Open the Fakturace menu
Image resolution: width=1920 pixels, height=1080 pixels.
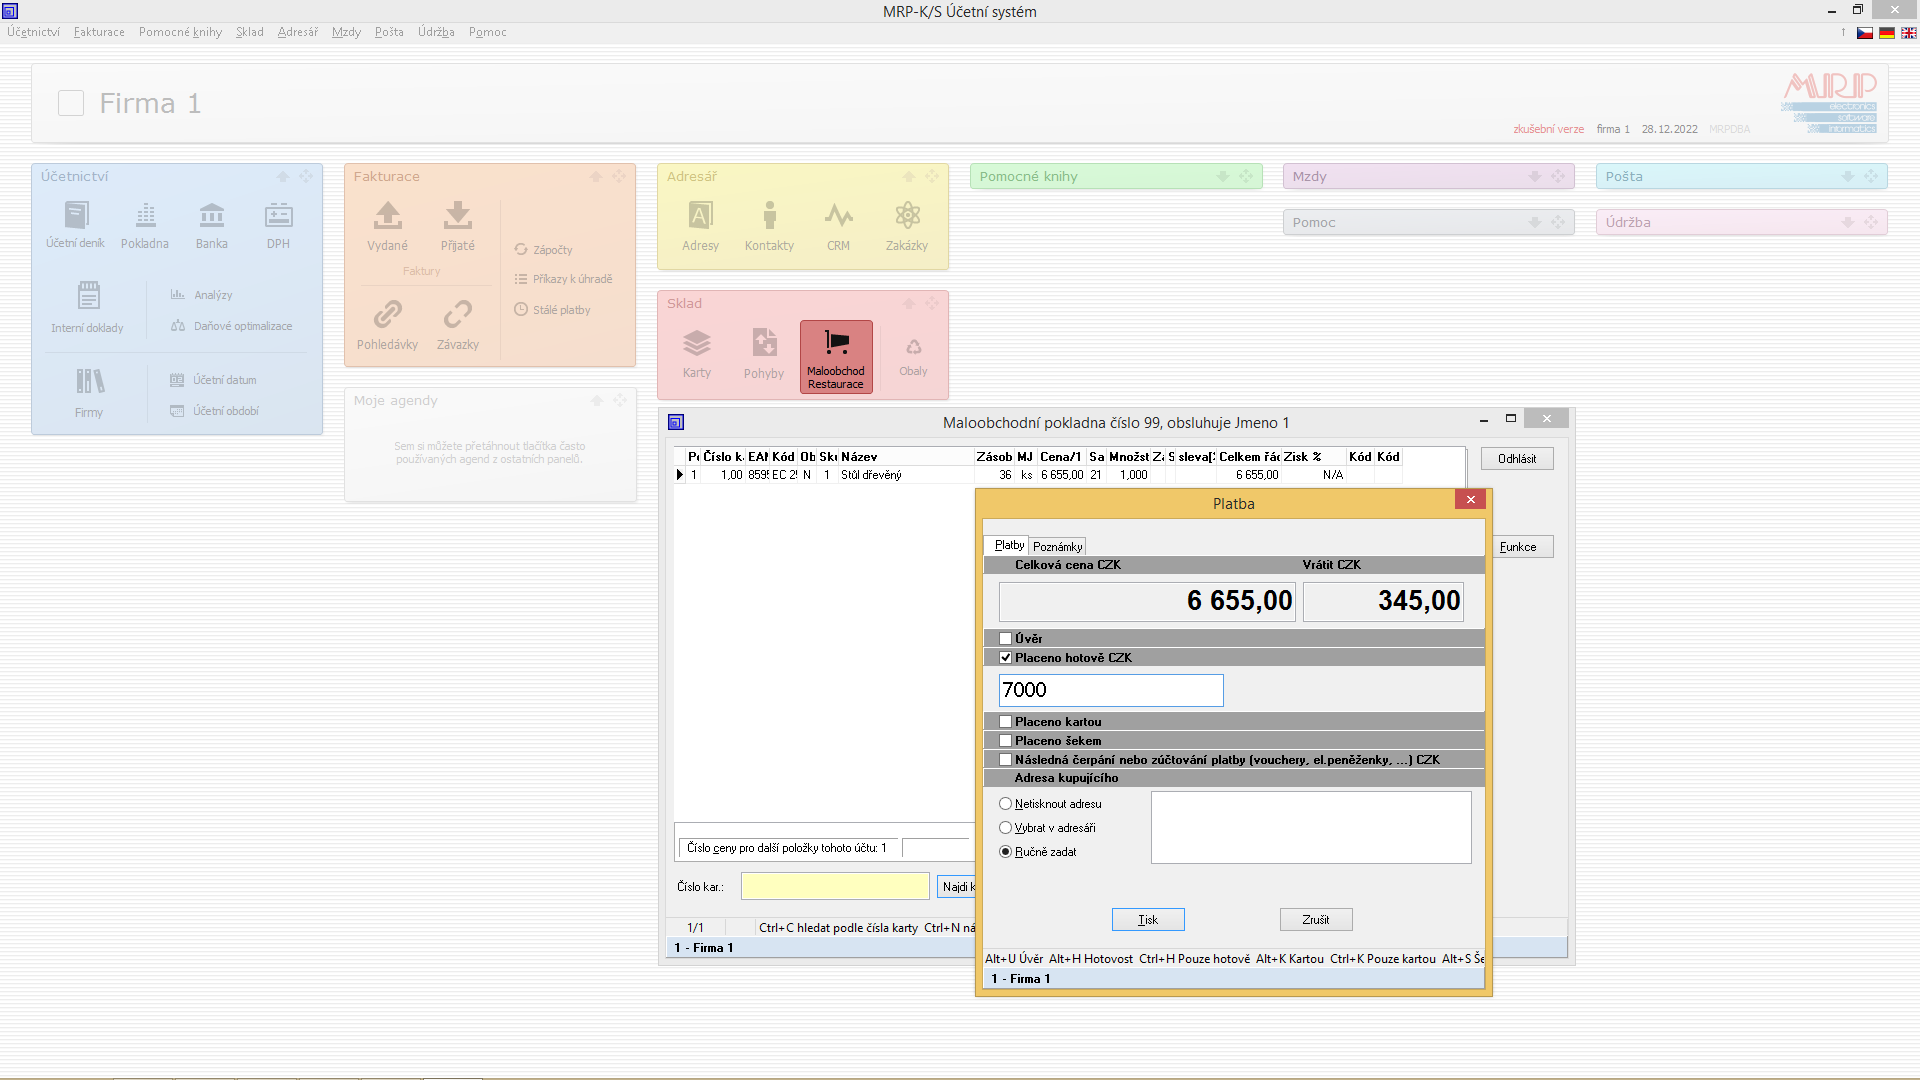[x=99, y=32]
